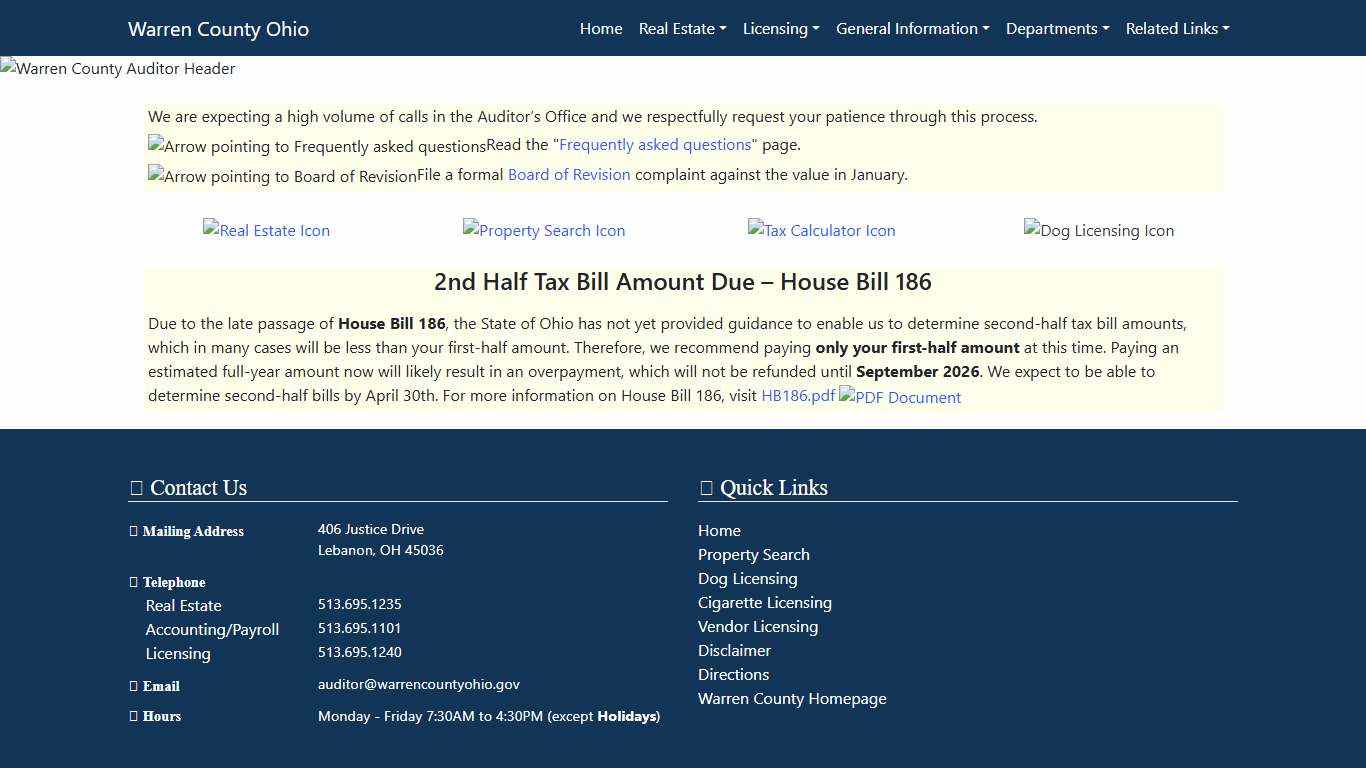Screen dimensions: 1366x768
Task: Select the Tax Calculator Icon
Action: [821, 230]
